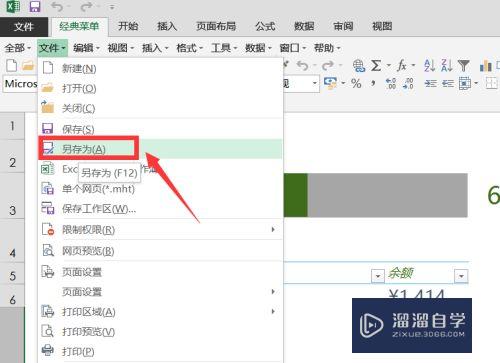Apply the percent style icon
The width and height of the screenshot is (500, 363).
tap(356, 83)
